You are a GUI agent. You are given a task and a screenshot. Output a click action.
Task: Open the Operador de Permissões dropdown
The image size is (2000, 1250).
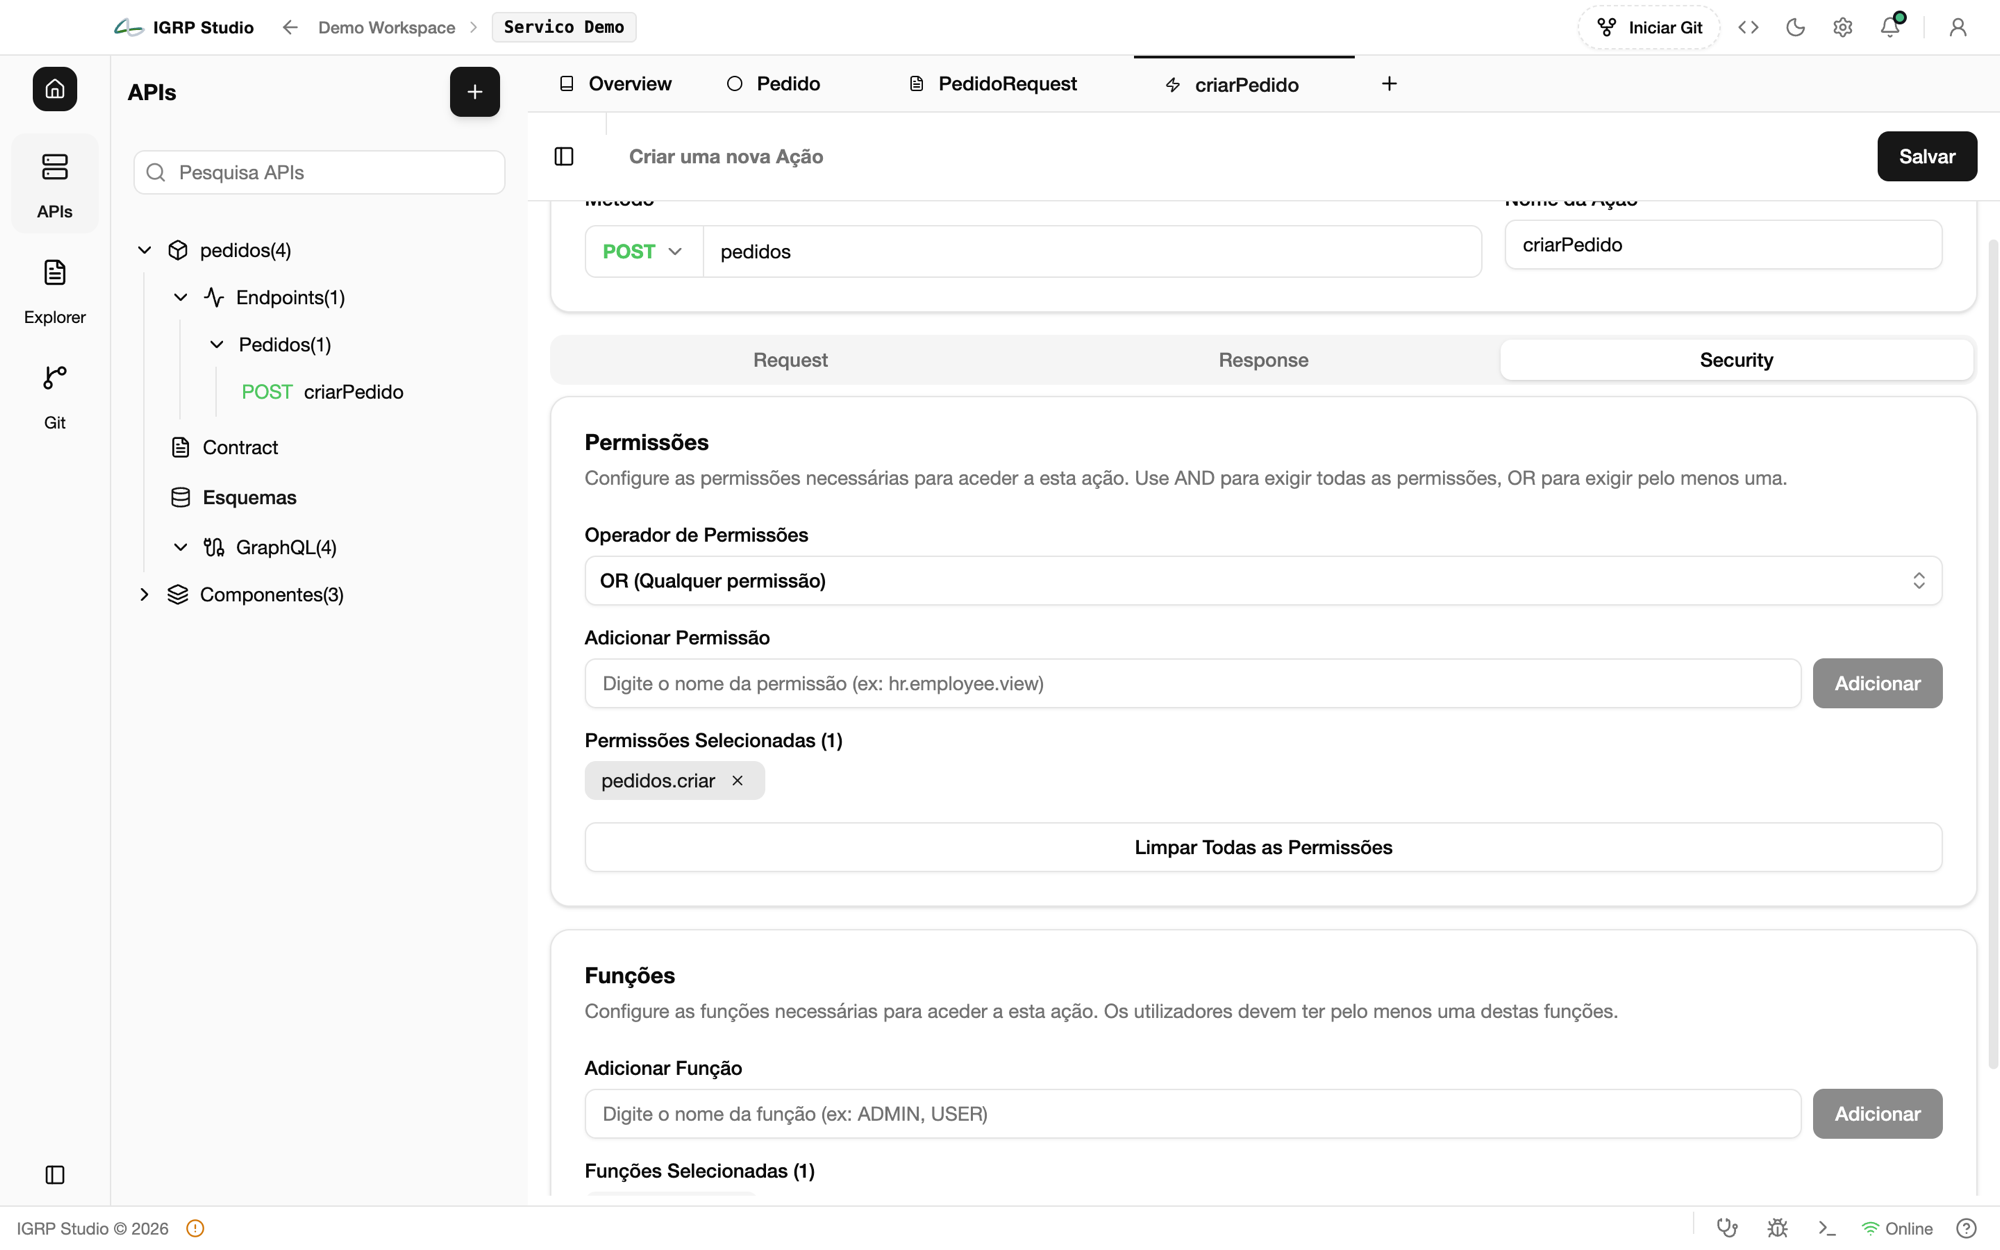pos(1263,581)
